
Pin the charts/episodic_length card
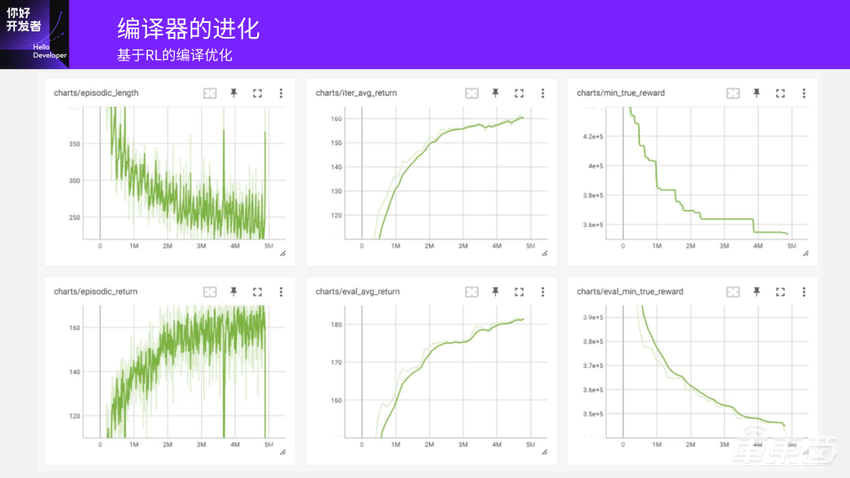[234, 93]
